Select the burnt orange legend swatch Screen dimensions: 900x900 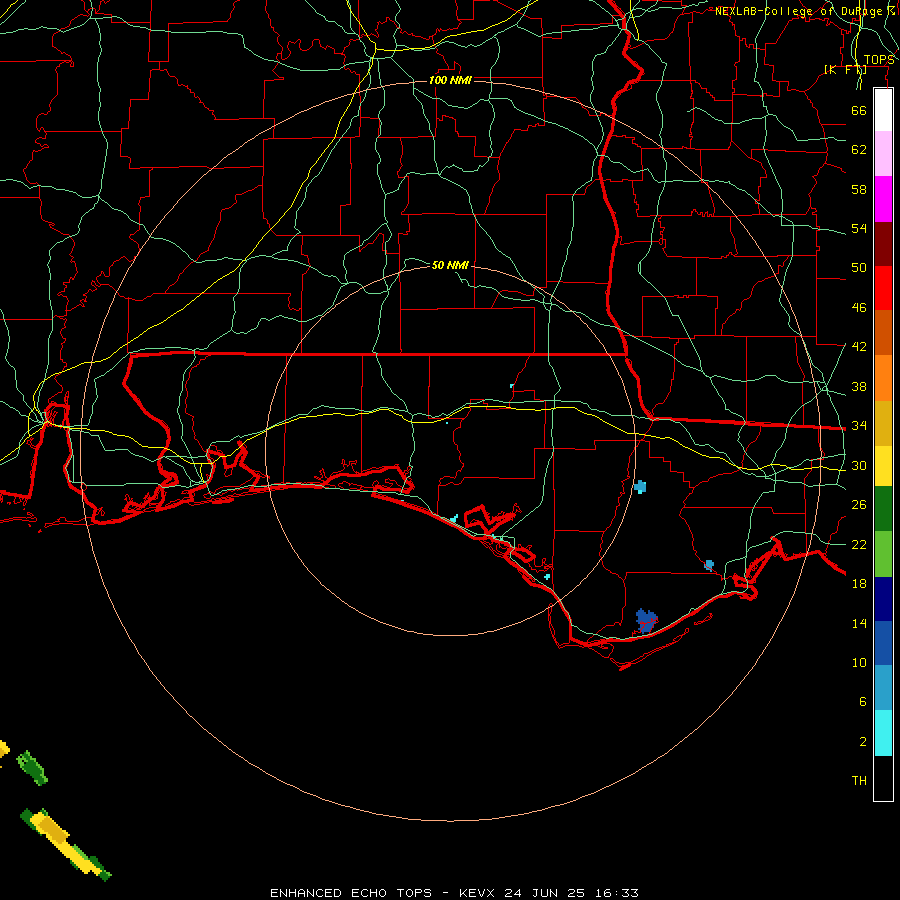(883, 332)
